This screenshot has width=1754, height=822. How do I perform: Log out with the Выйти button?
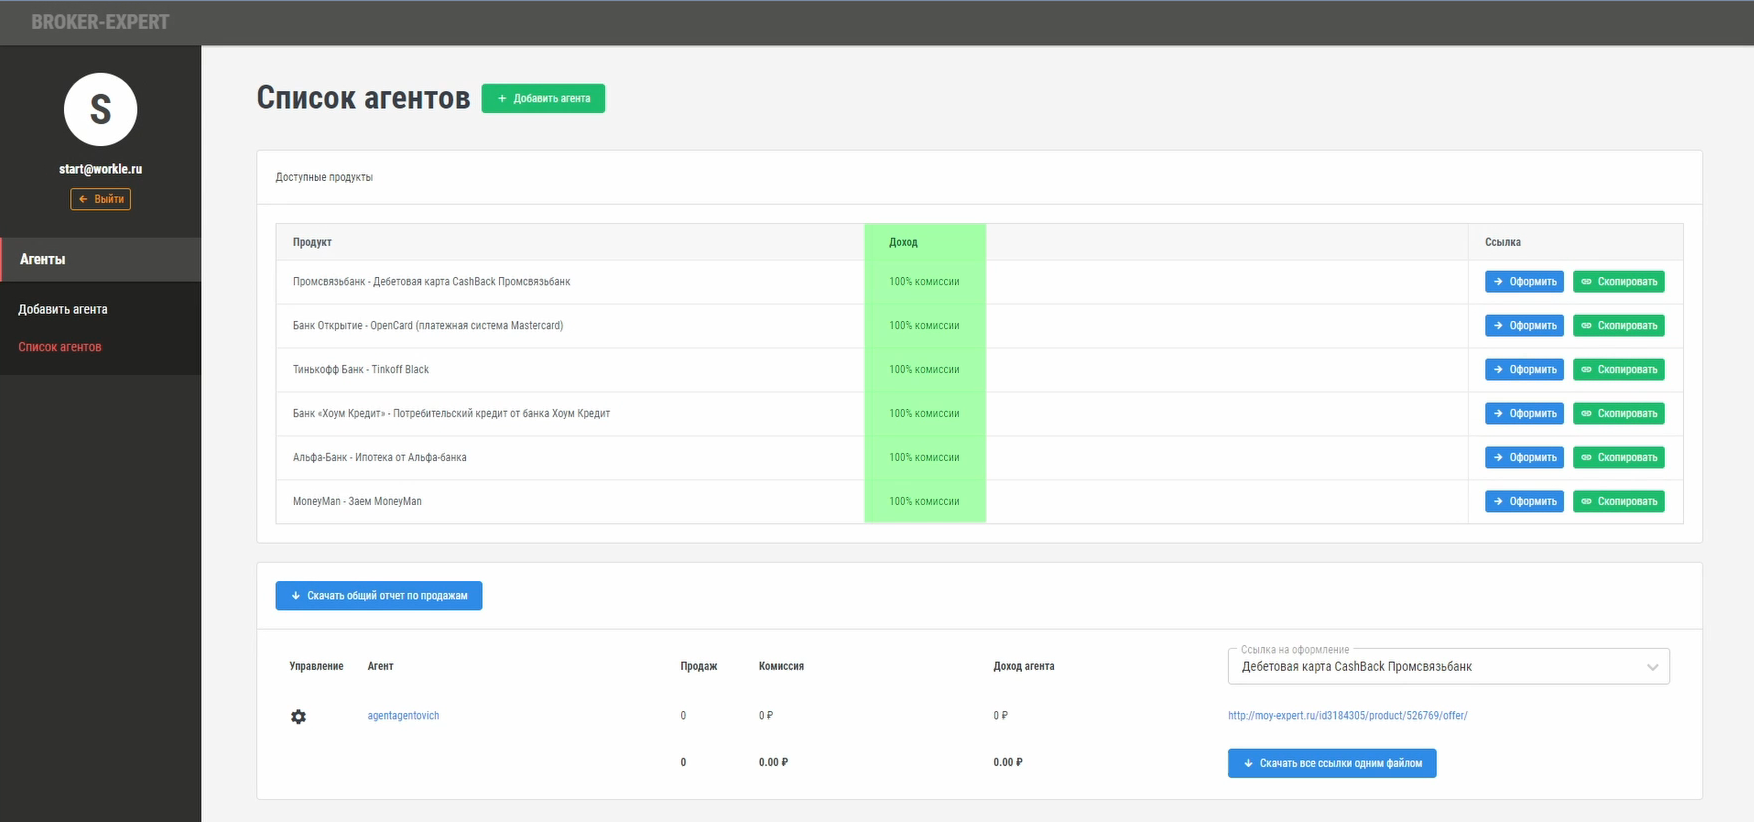100,199
